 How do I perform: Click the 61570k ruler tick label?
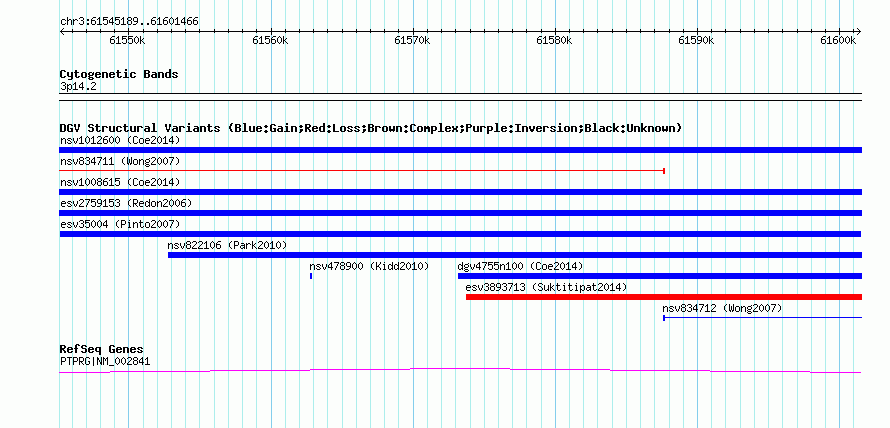tap(413, 40)
